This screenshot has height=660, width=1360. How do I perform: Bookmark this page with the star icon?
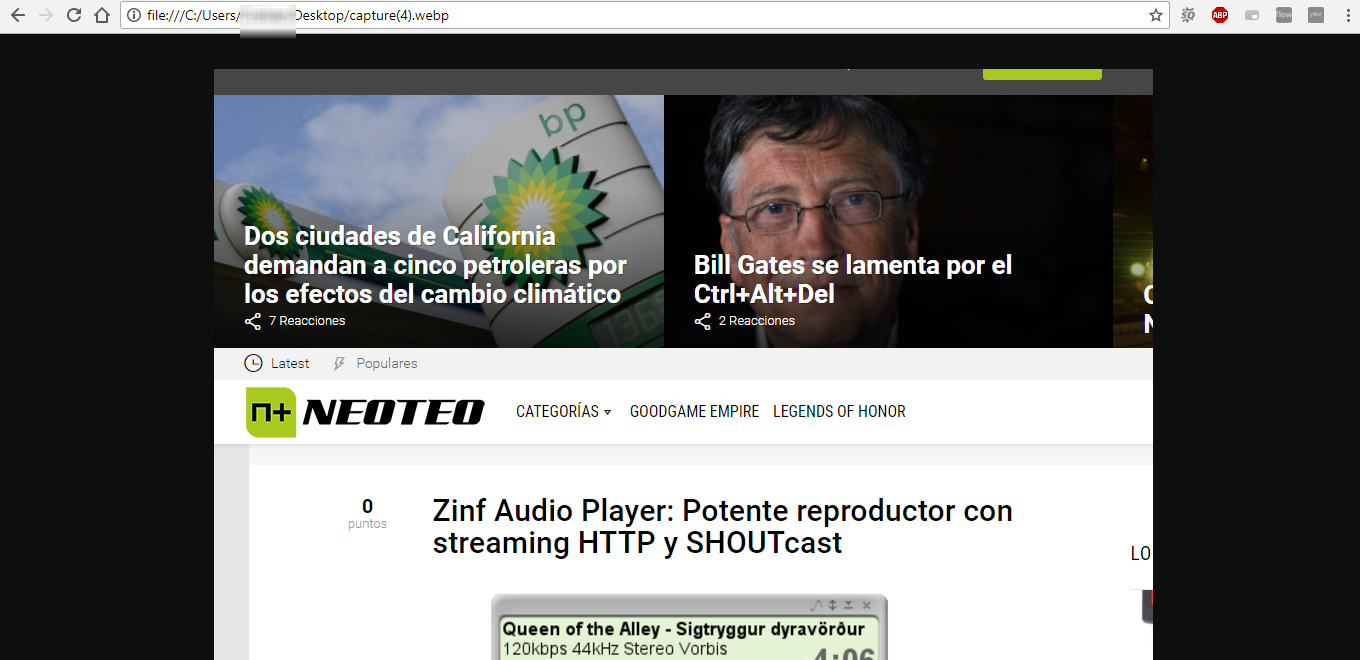[1156, 15]
